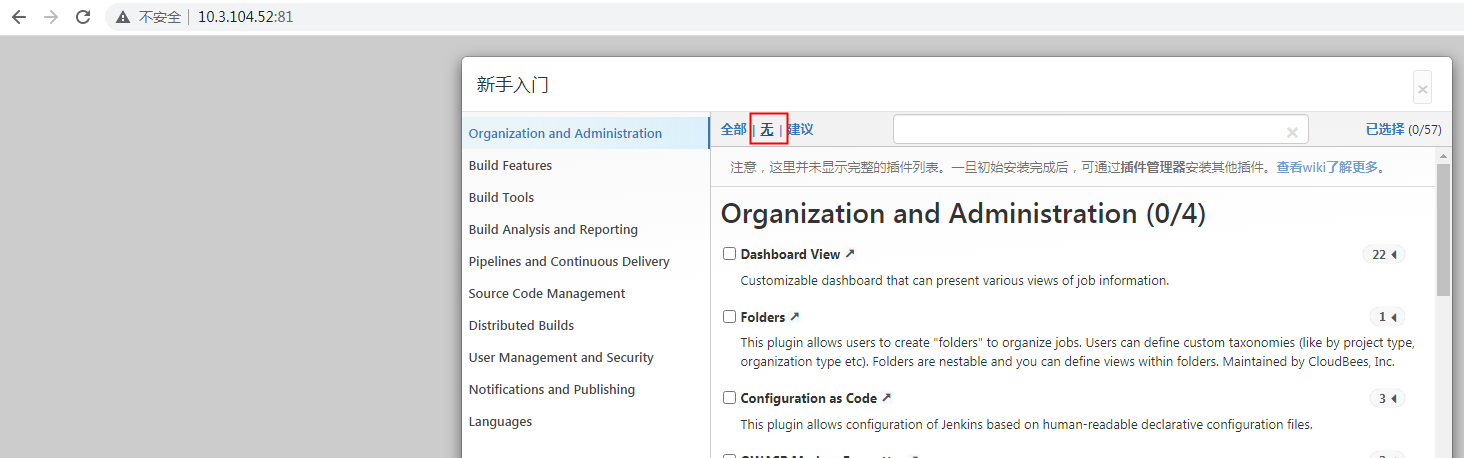The width and height of the screenshot is (1464, 458).
Task: Click the plugin list vertical scrollbar
Action: pyautogui.click(x=1443, y=230)
